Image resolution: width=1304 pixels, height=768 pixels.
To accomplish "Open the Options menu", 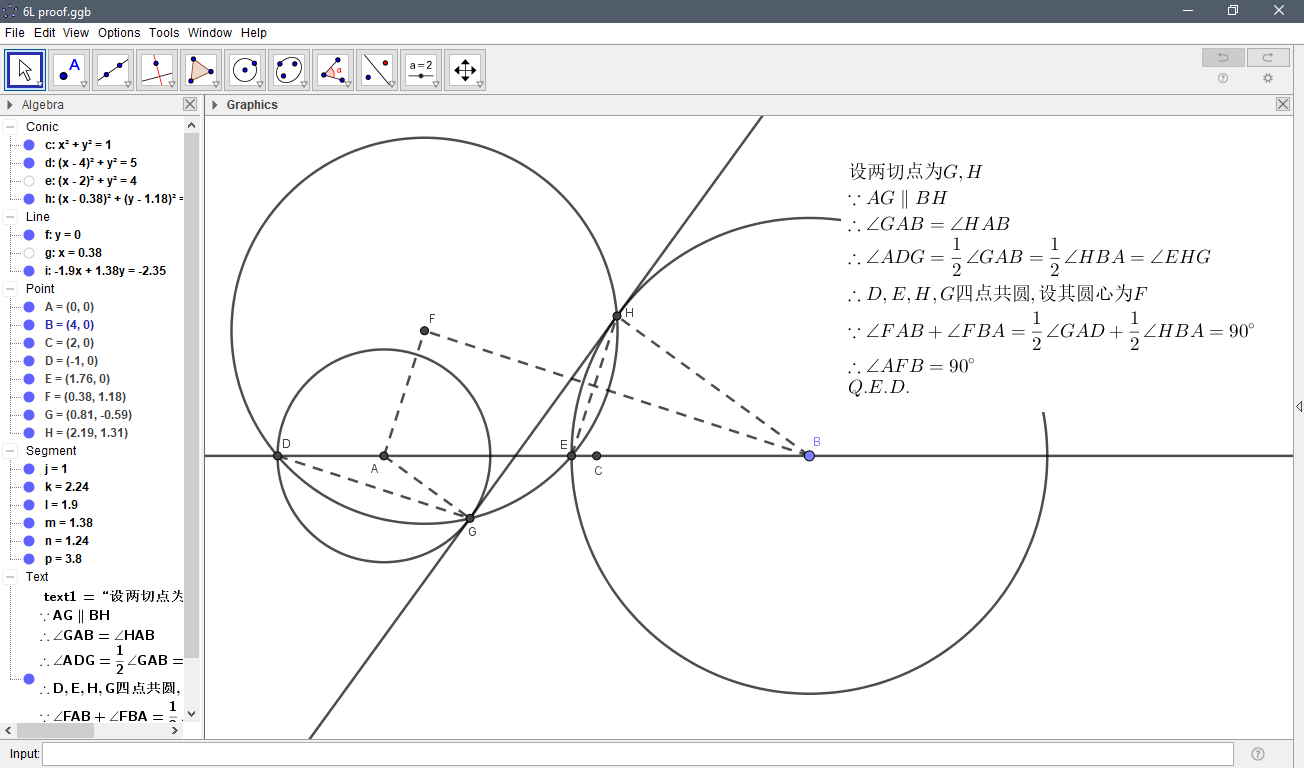I will pos(118,32).
